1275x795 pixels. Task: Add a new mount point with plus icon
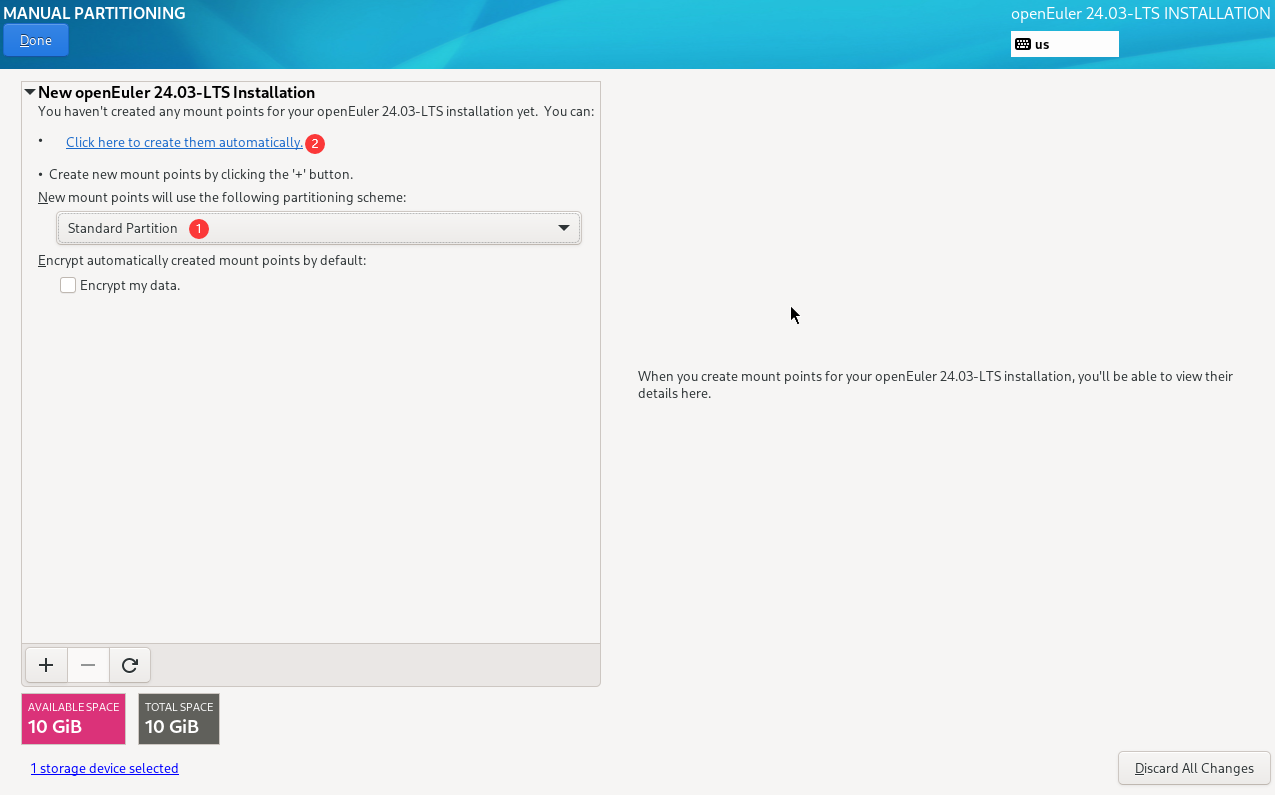point(45,665)
